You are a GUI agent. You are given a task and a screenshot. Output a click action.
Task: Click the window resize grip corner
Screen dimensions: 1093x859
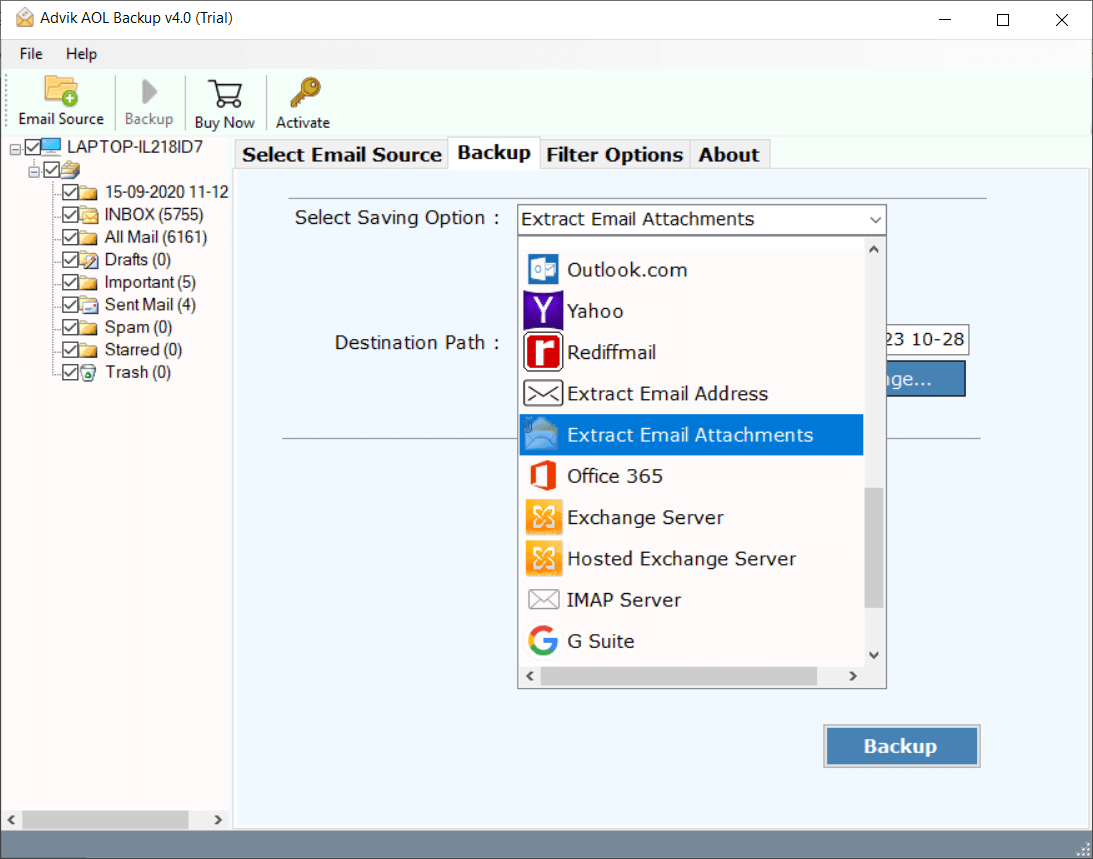pyautogui.click(x=1083, y=849)
